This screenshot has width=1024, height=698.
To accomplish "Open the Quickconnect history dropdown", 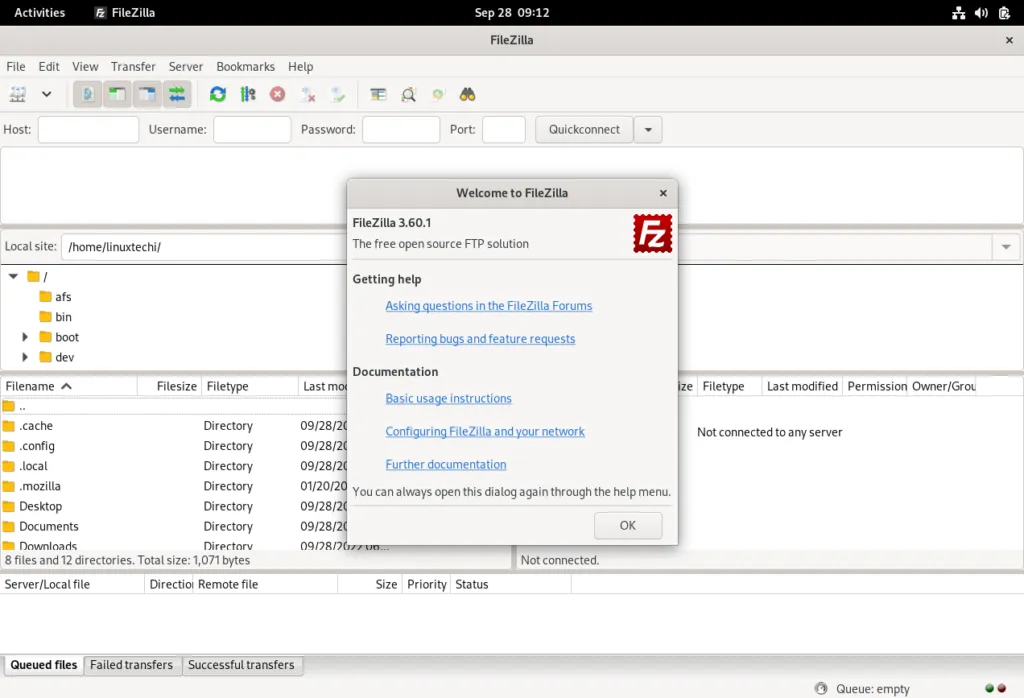I will (x=648, y=129).
